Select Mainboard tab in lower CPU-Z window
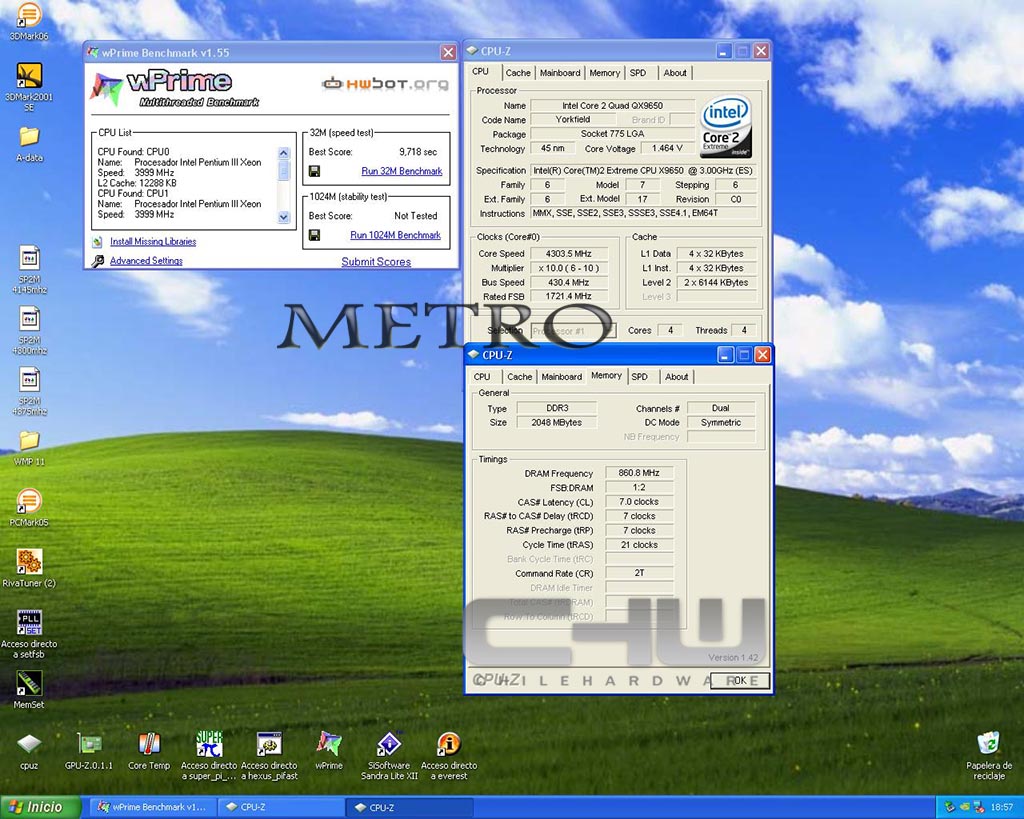The image size is (1024, 819). pyautogui.click(x=562, y=377)
